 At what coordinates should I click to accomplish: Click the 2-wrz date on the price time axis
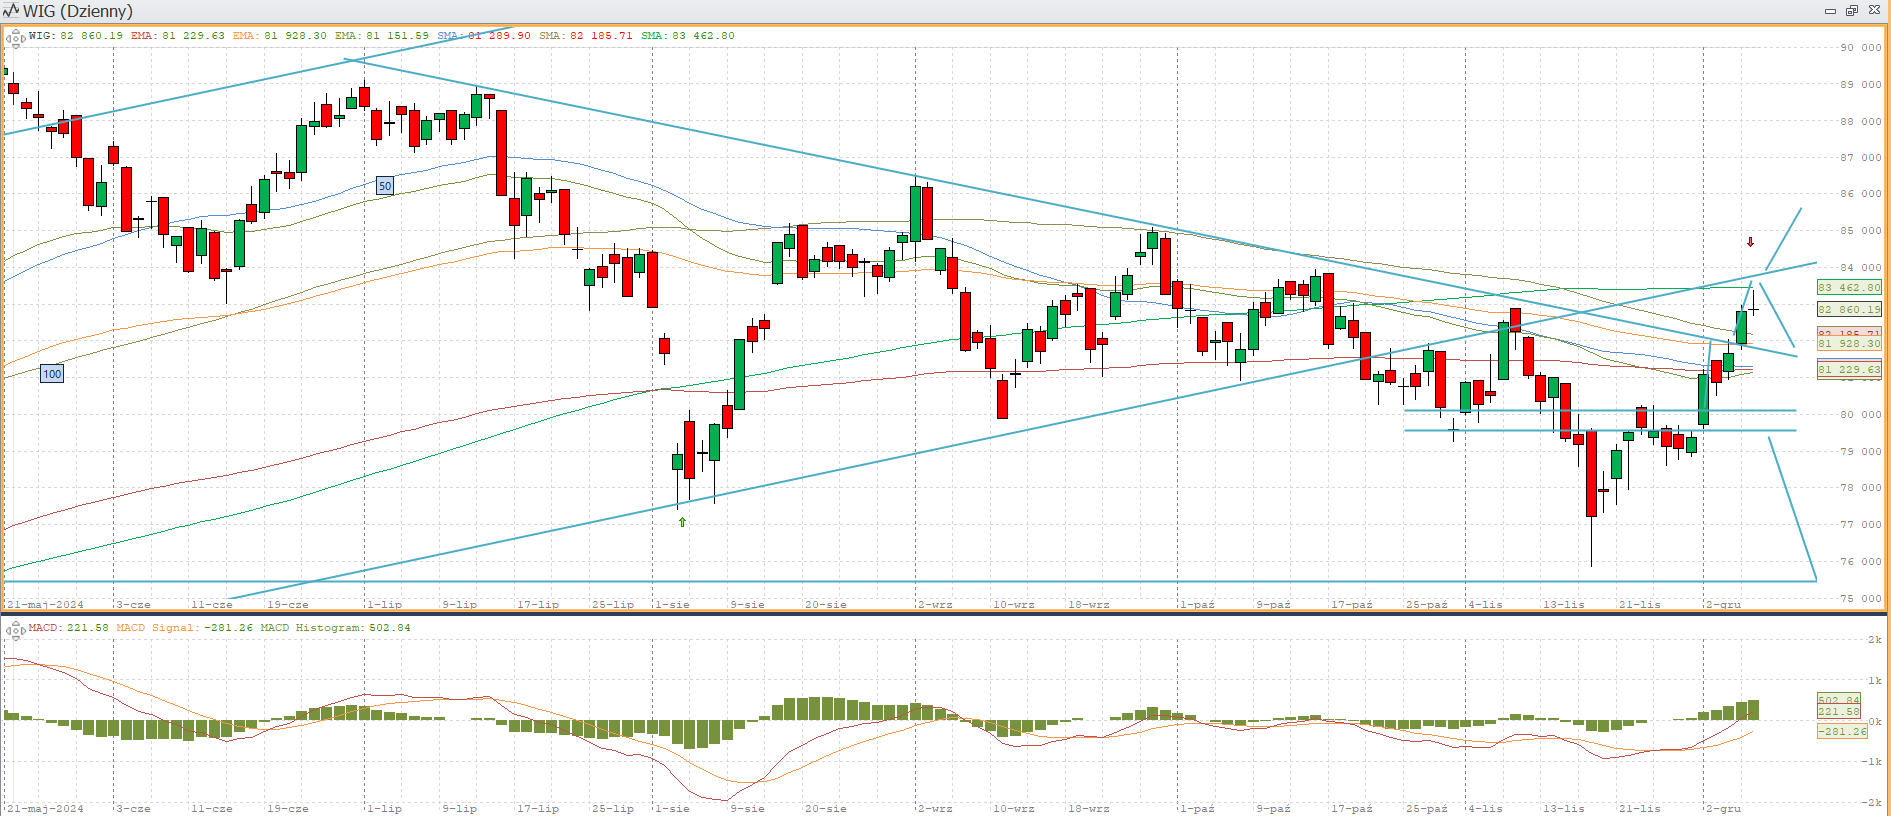[x=936, y=605]
